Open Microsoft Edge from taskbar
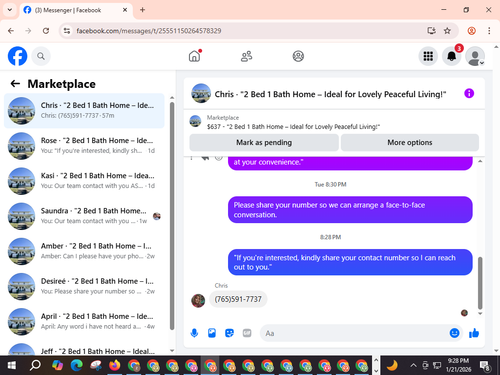Viewport: 500px width, 375px height. click(77, 365)
